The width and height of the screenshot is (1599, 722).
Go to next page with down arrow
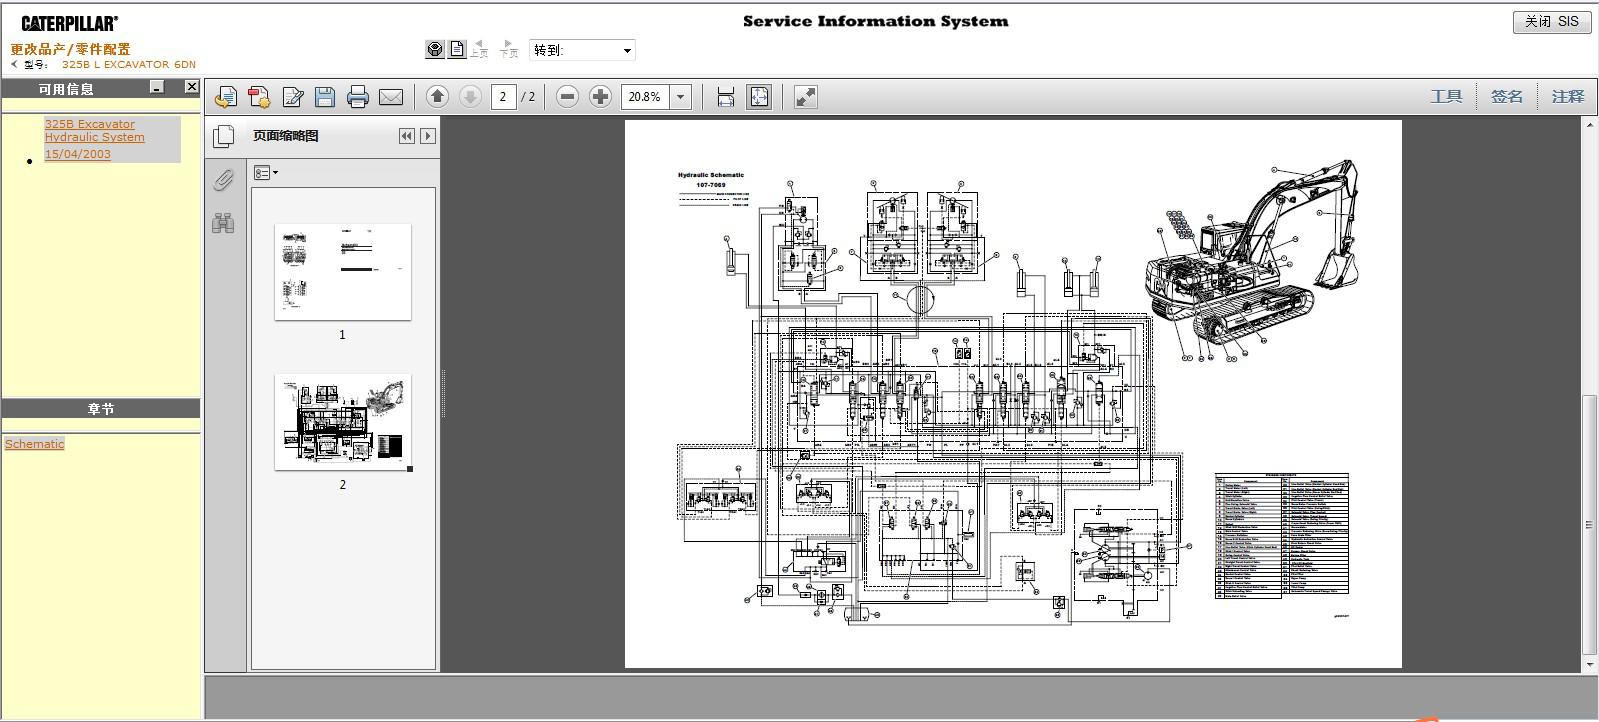470,97
